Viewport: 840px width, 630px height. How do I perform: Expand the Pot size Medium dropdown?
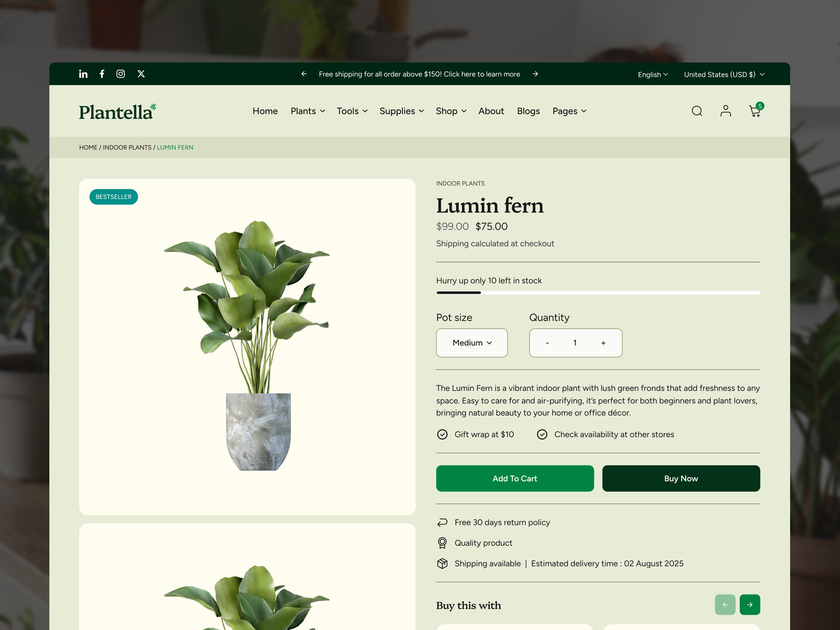tap(472, 343)
